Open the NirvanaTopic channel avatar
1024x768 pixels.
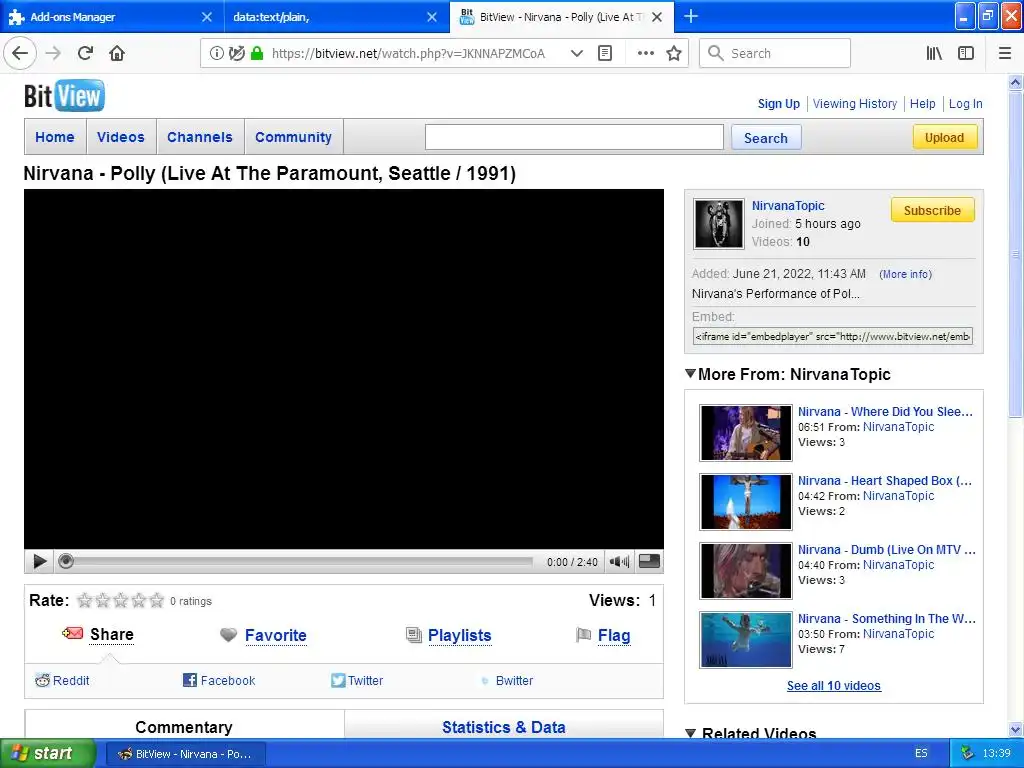pos(718,224)
